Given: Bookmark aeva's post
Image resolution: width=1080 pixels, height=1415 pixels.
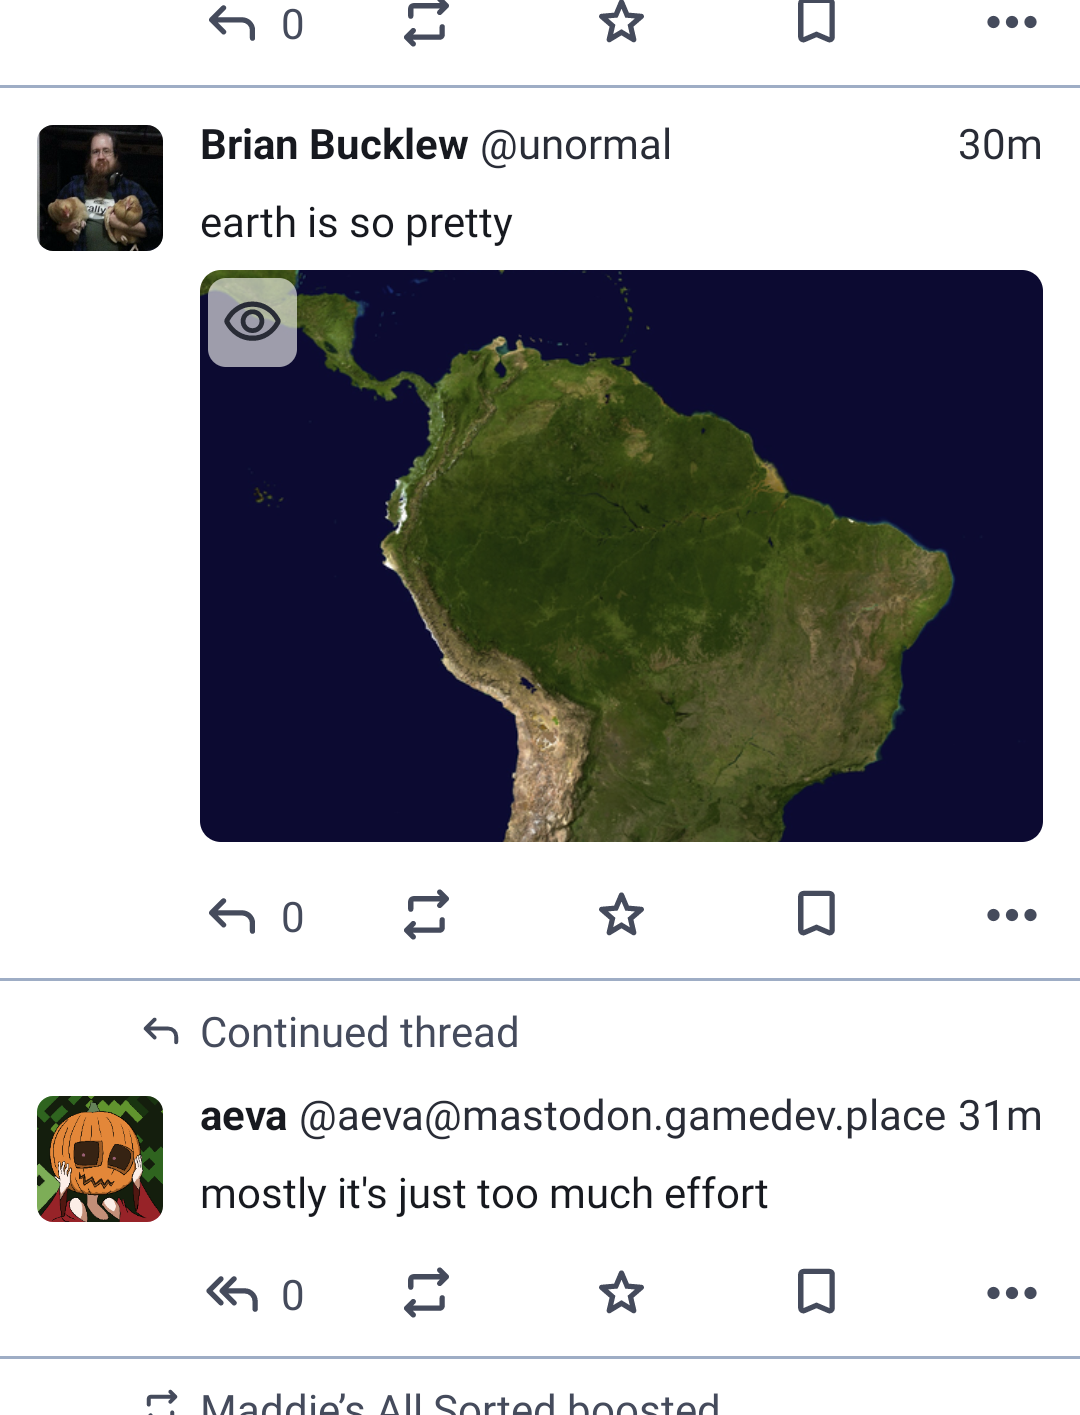Looking at the screenshot, I should (816, 1292).
